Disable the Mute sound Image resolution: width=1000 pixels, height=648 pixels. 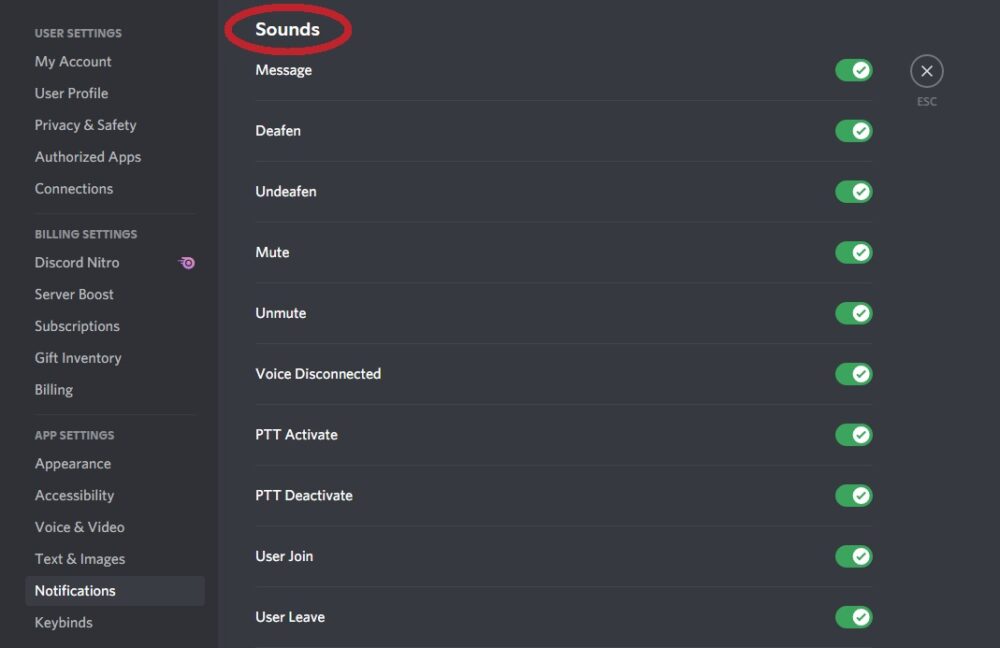click(x=853, y=252)
